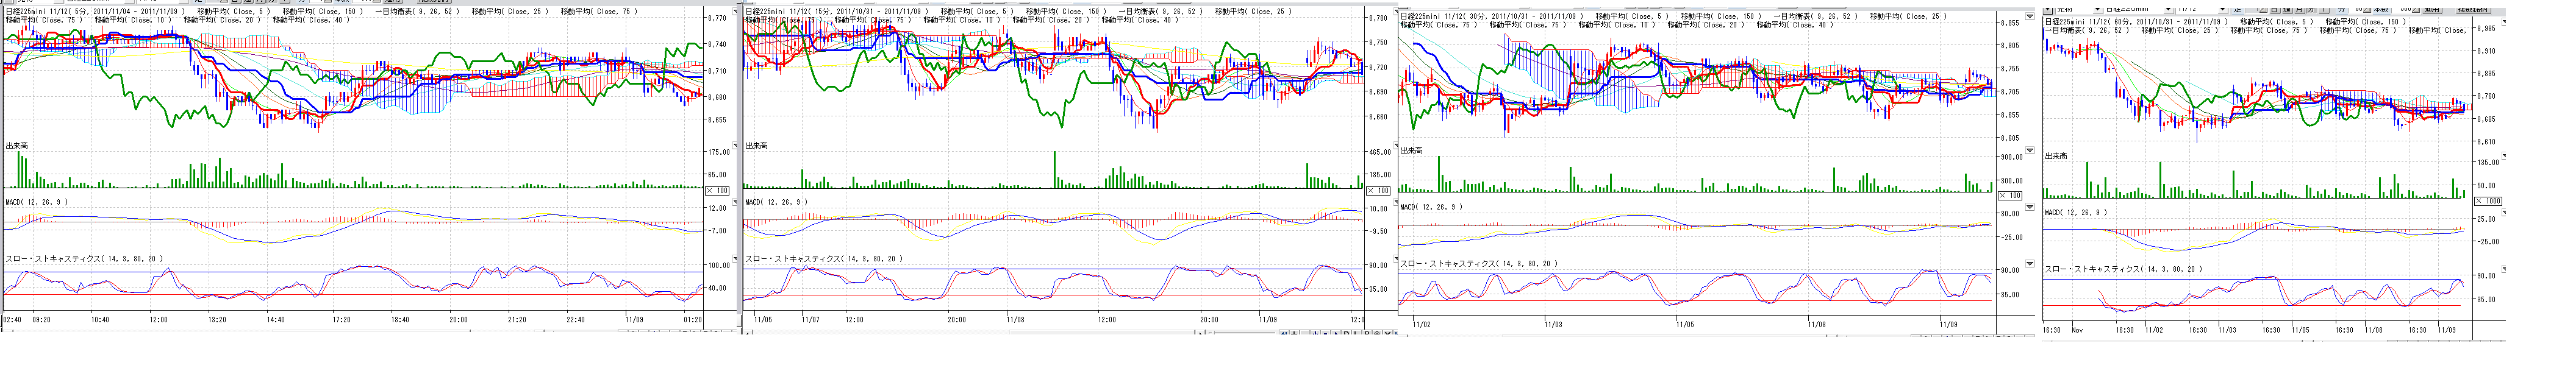Open price pane arrow menu in 30分 chart
Viewport: 2576px width, 385px height.
(x=2029, y=16)
